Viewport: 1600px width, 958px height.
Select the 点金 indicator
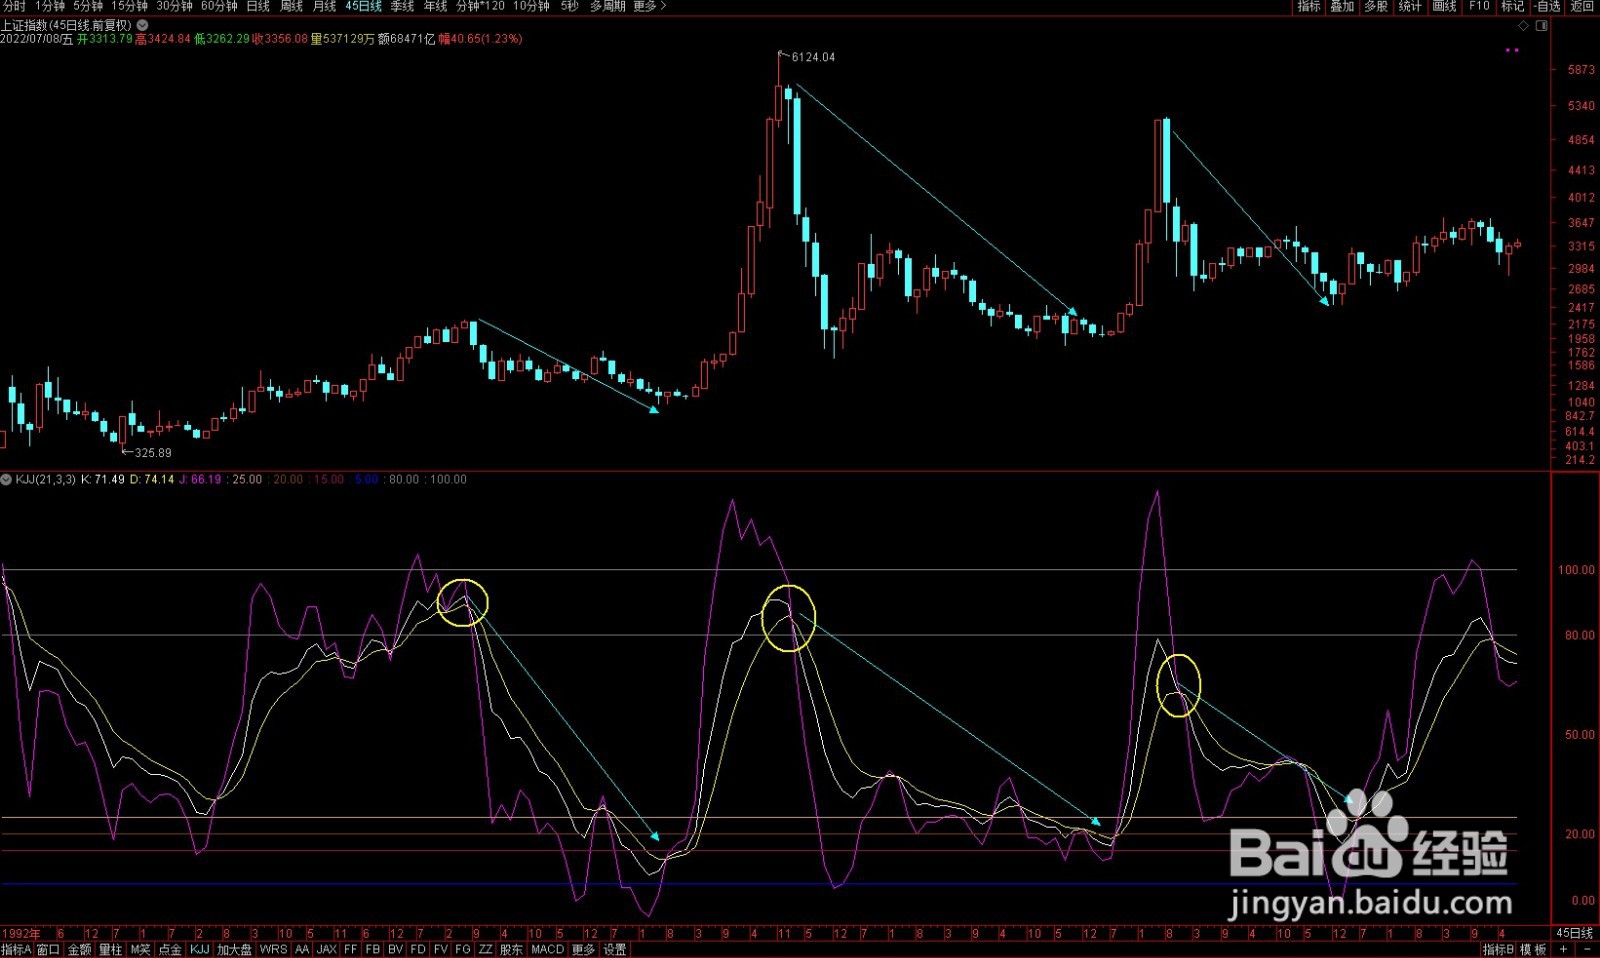point(171,950)
